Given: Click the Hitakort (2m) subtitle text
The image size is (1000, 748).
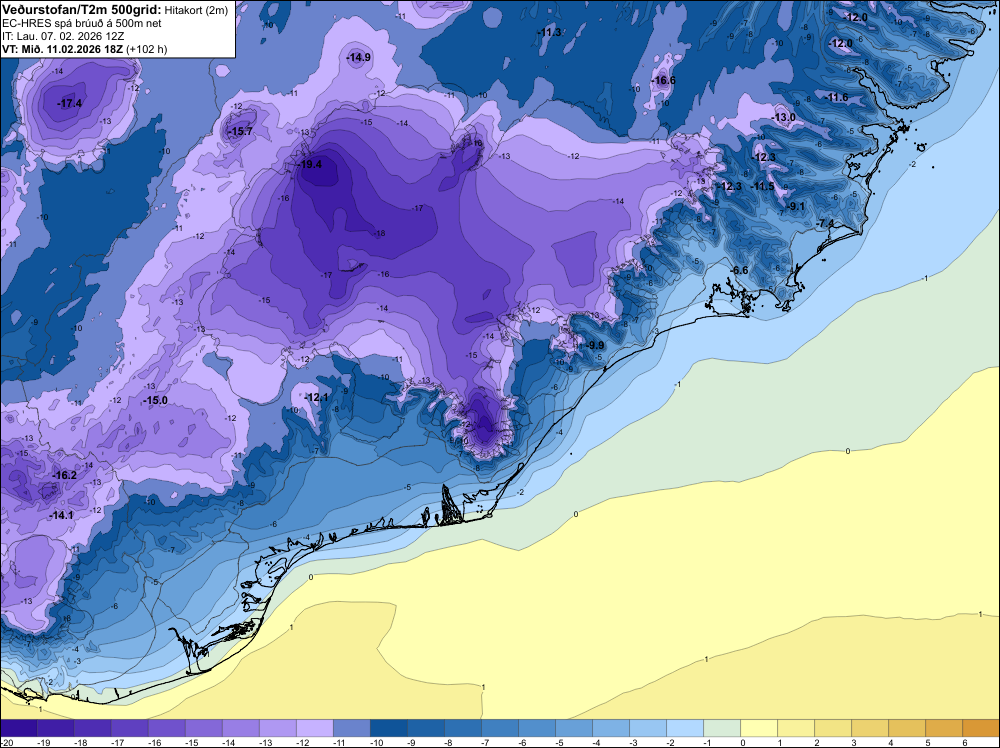Looking at the screenshot, I should pos(196,10).
